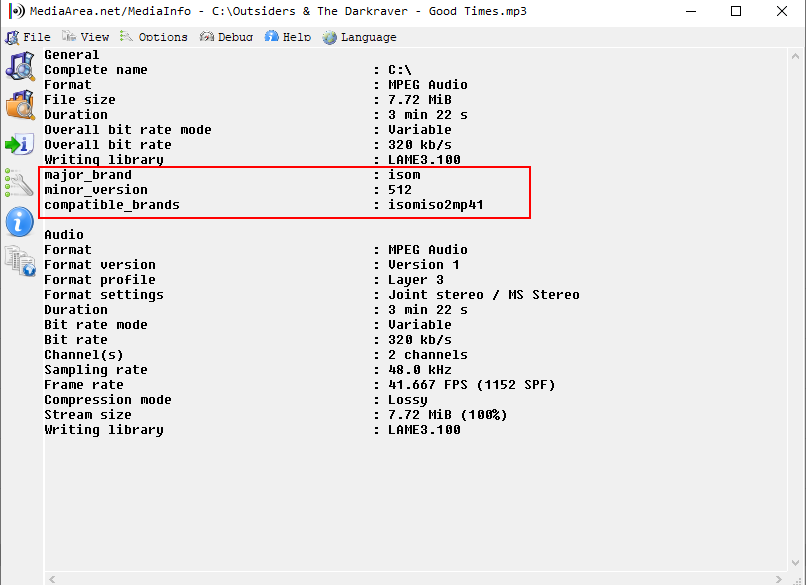Open preferences via wrench icon
This screenshot has width=806, height=585.
pyautogui.click(x=19, y=182)
